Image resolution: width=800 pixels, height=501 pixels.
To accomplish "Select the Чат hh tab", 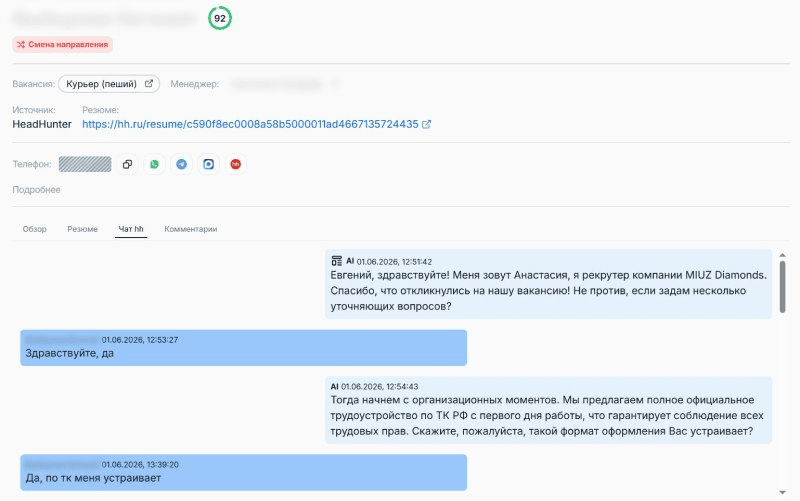I will (x=131, y=229).
